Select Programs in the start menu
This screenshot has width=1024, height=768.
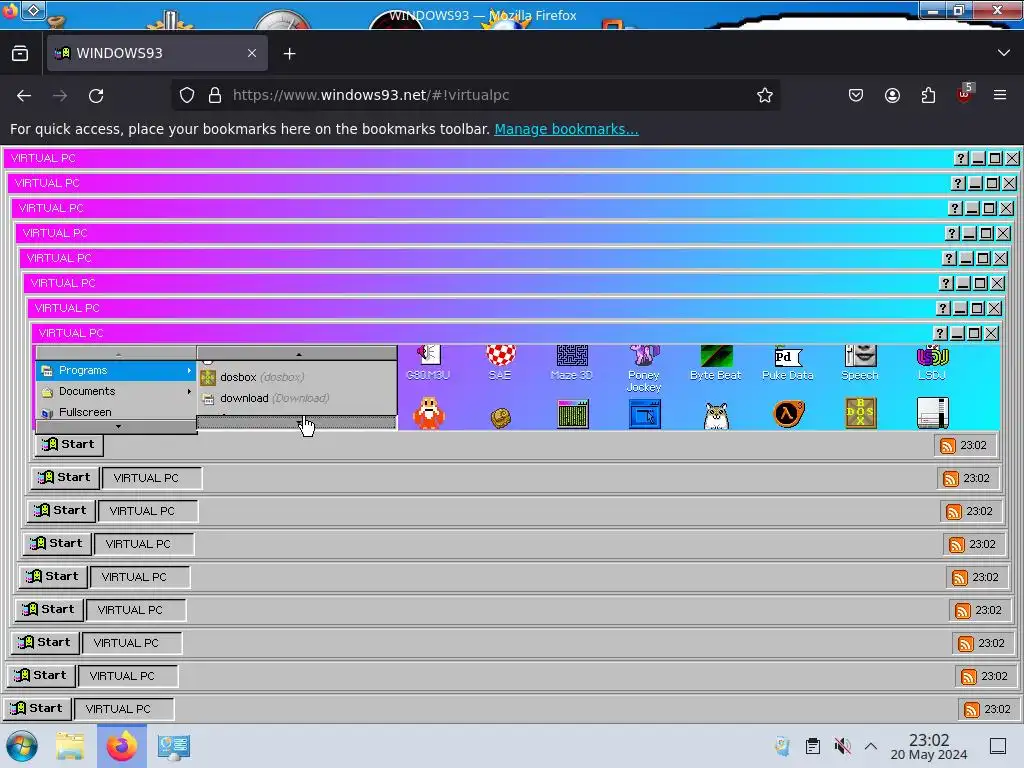click(x=116, y=370)
